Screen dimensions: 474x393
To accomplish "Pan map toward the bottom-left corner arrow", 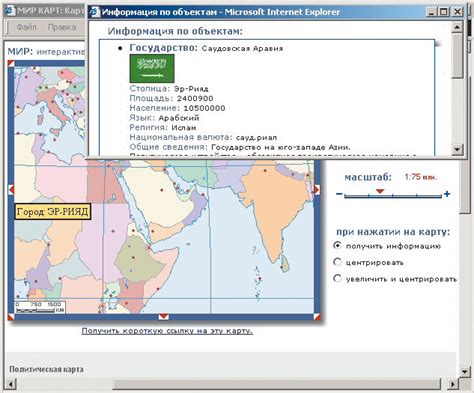I will pos(11,317).
